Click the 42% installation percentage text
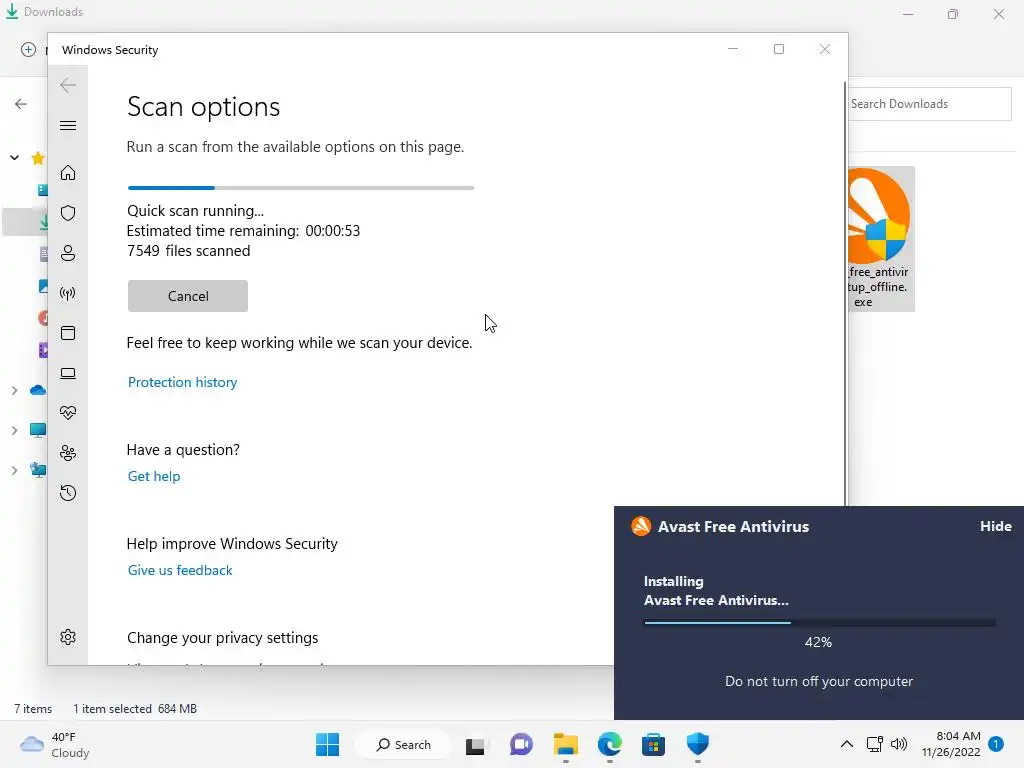 (x=818, y=643)
